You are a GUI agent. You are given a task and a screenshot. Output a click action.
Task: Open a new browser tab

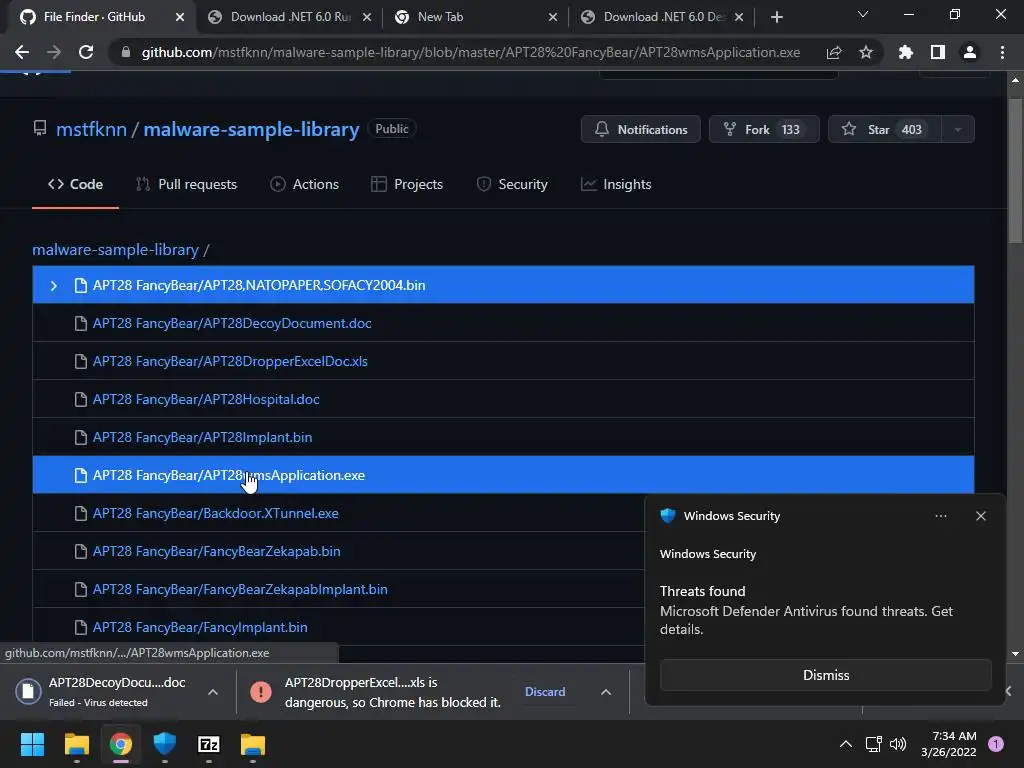(776, 17)
